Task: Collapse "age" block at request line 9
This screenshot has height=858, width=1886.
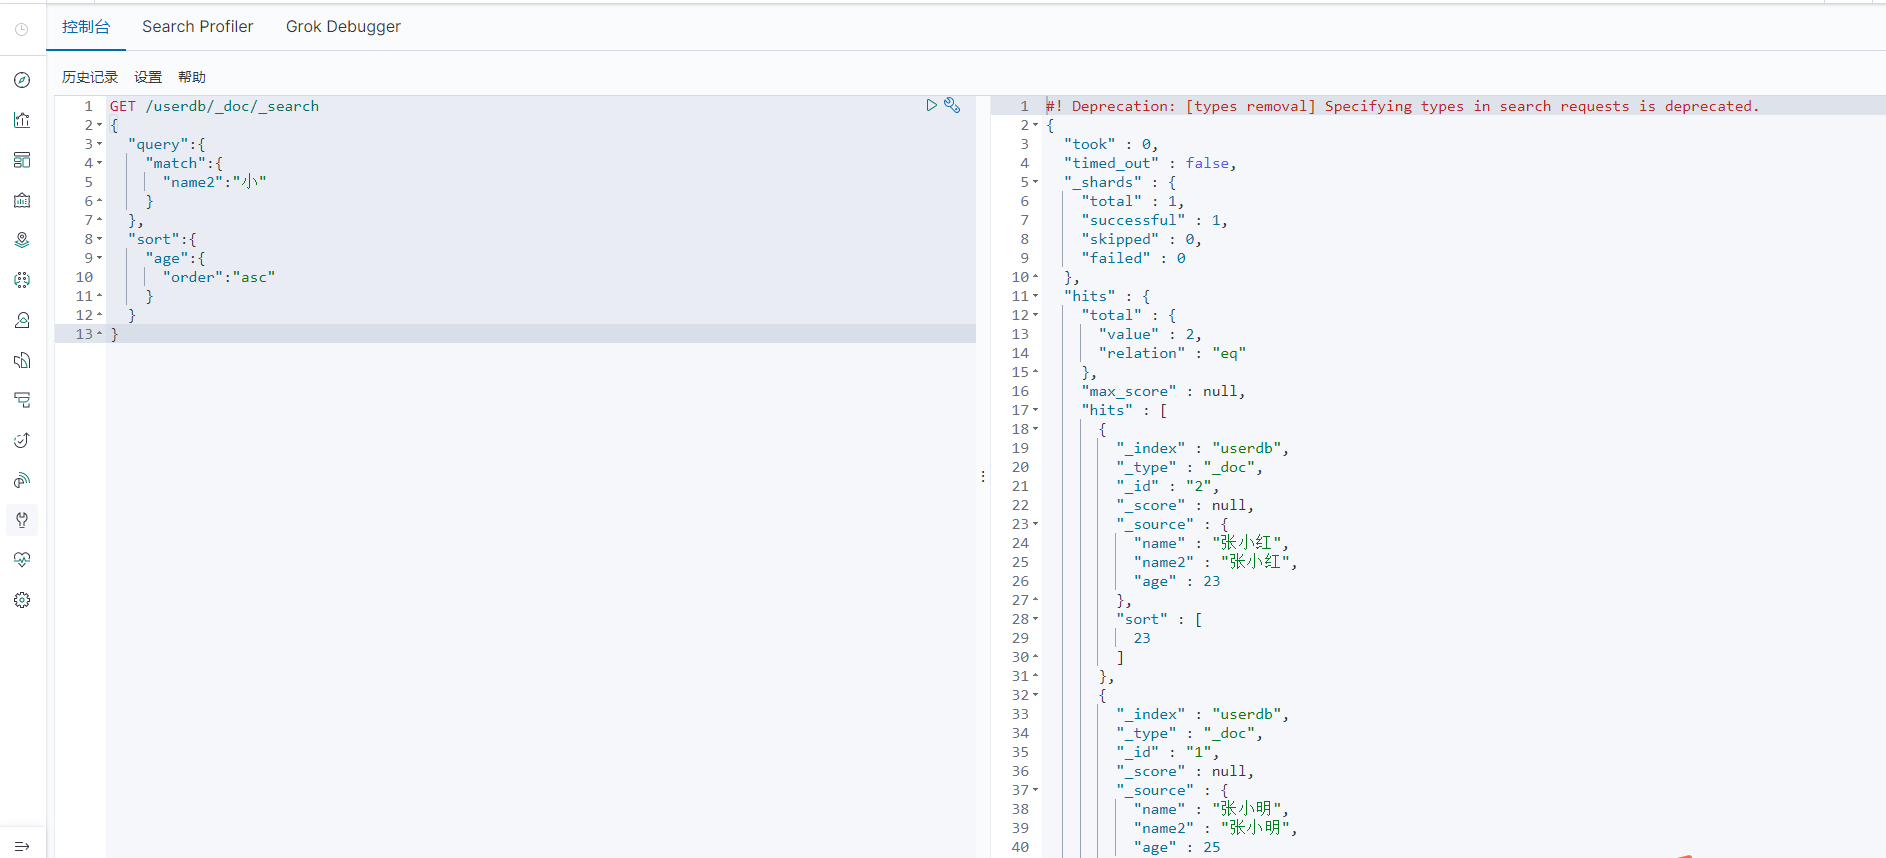Action: [100, 259]
